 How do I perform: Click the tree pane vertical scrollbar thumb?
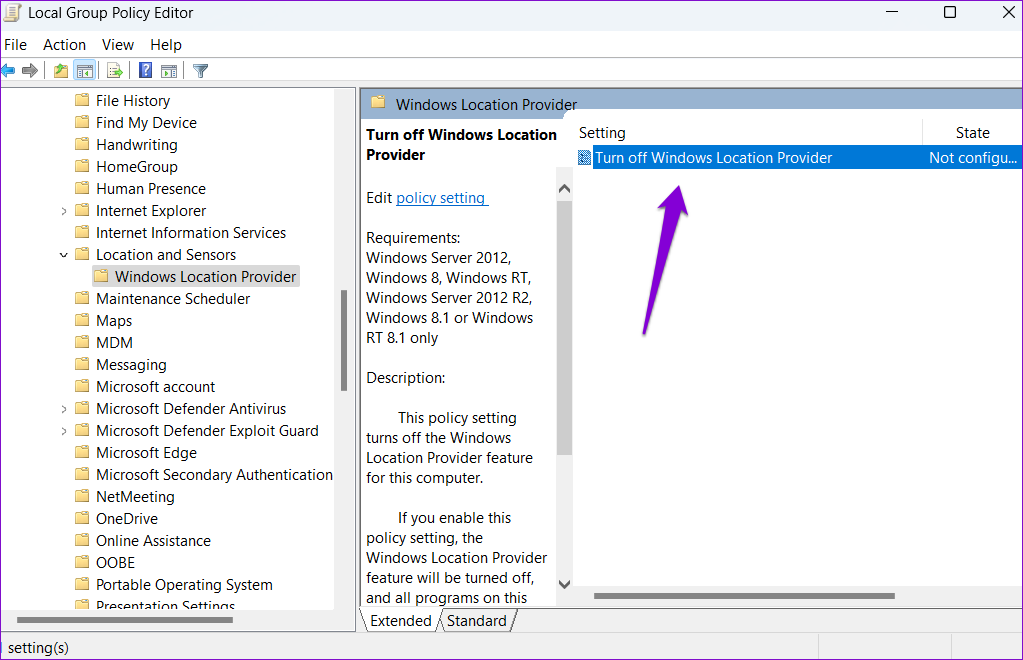pos(344,340)
